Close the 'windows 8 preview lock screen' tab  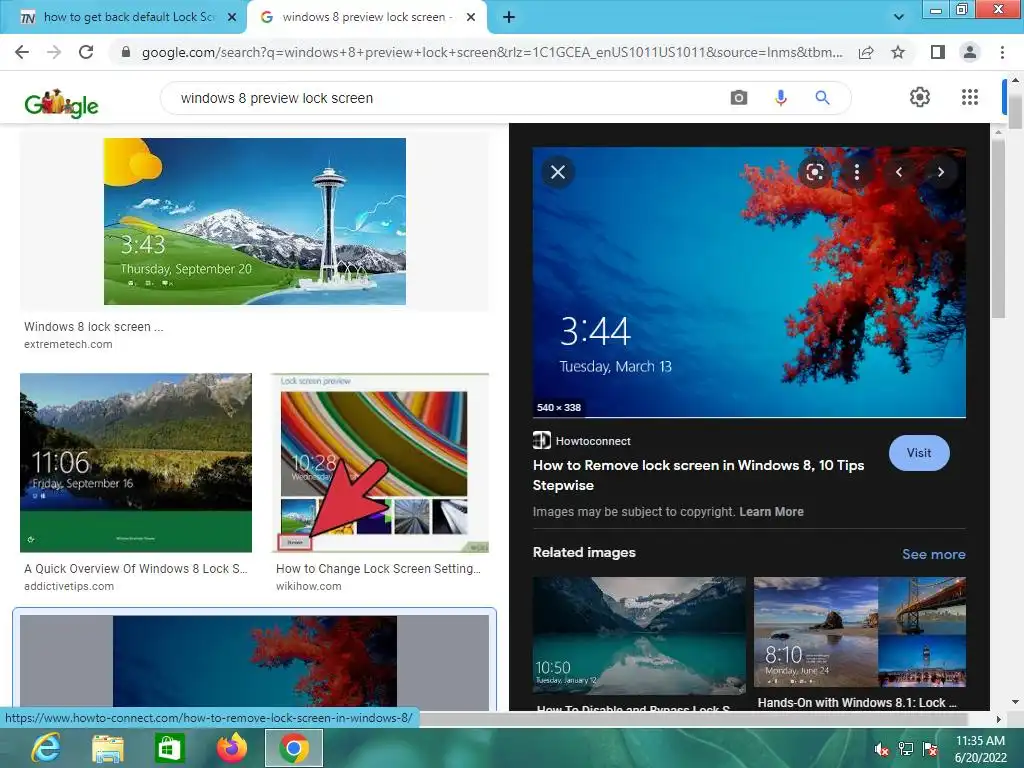click(470, 18)
